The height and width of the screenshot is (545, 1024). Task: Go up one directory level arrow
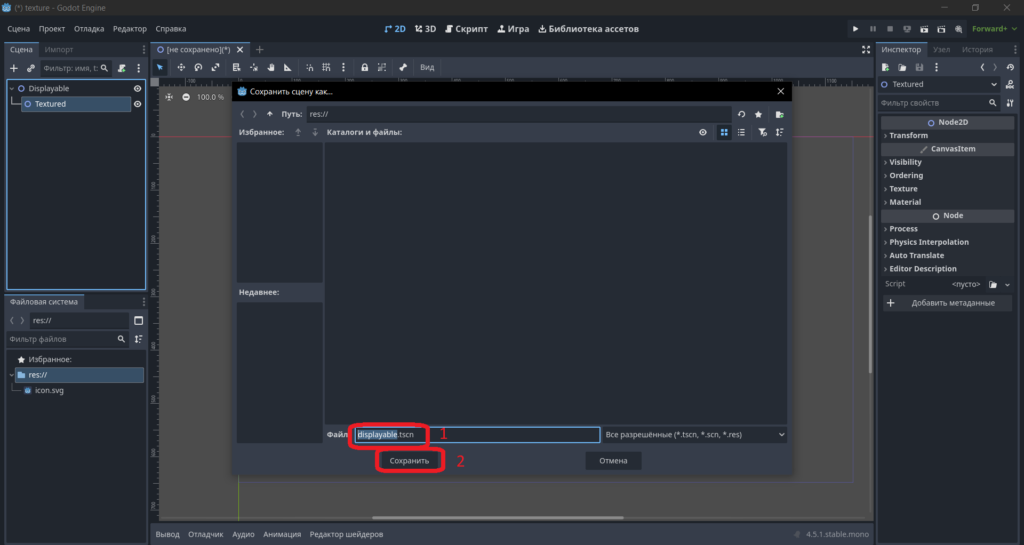tap(270, 114)
